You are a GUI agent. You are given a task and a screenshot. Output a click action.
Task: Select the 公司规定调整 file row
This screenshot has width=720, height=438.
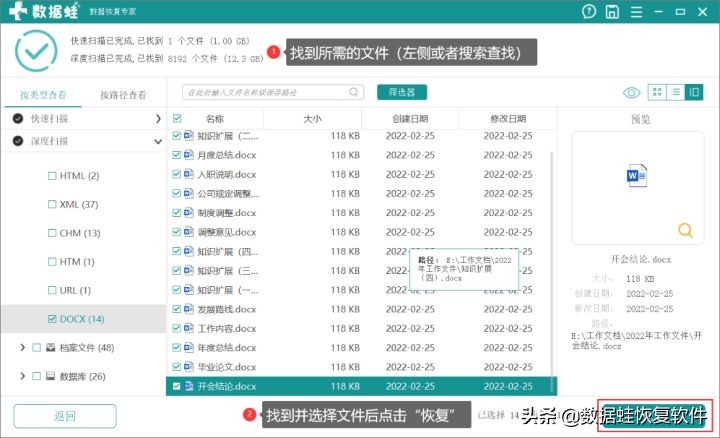(361, 193)
